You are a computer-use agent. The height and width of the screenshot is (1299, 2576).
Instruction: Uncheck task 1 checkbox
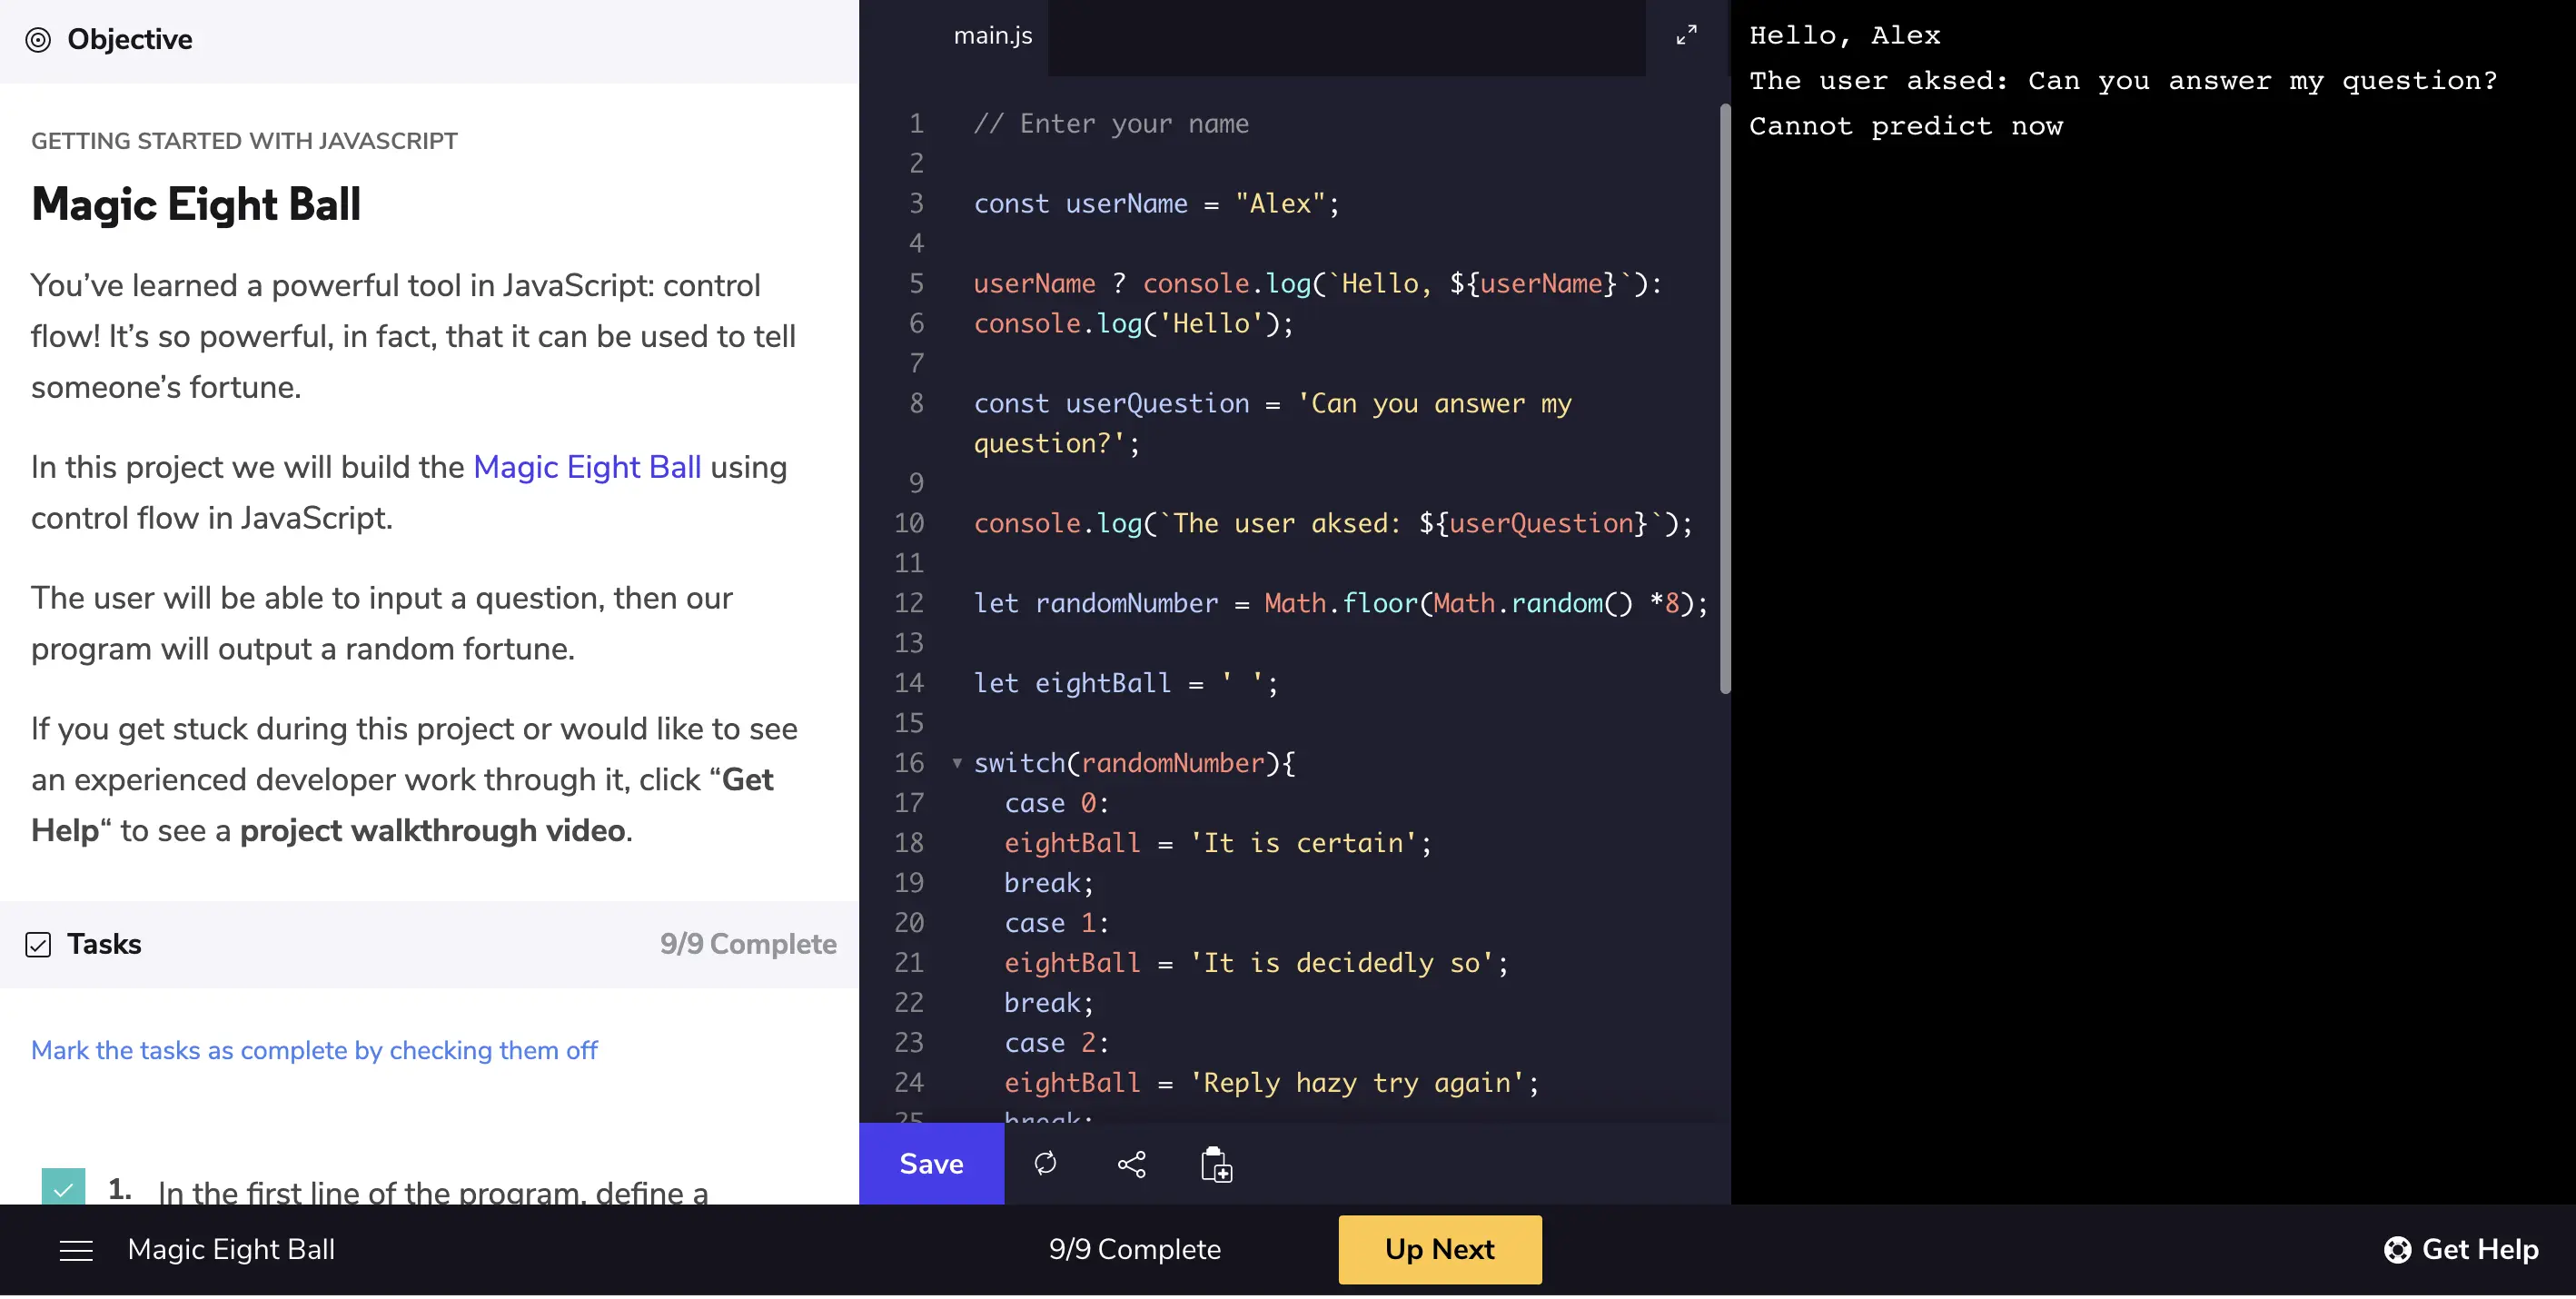click(63, 1187)
